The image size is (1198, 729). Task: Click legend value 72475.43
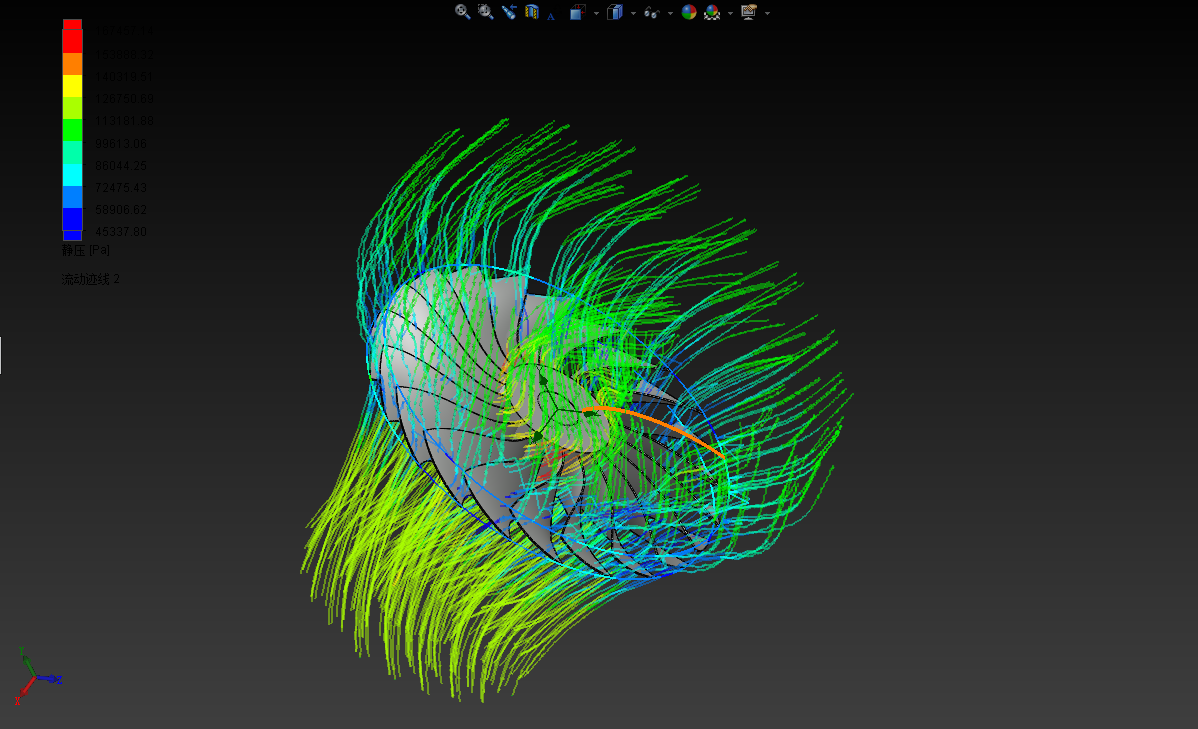[x=121, y=188]
